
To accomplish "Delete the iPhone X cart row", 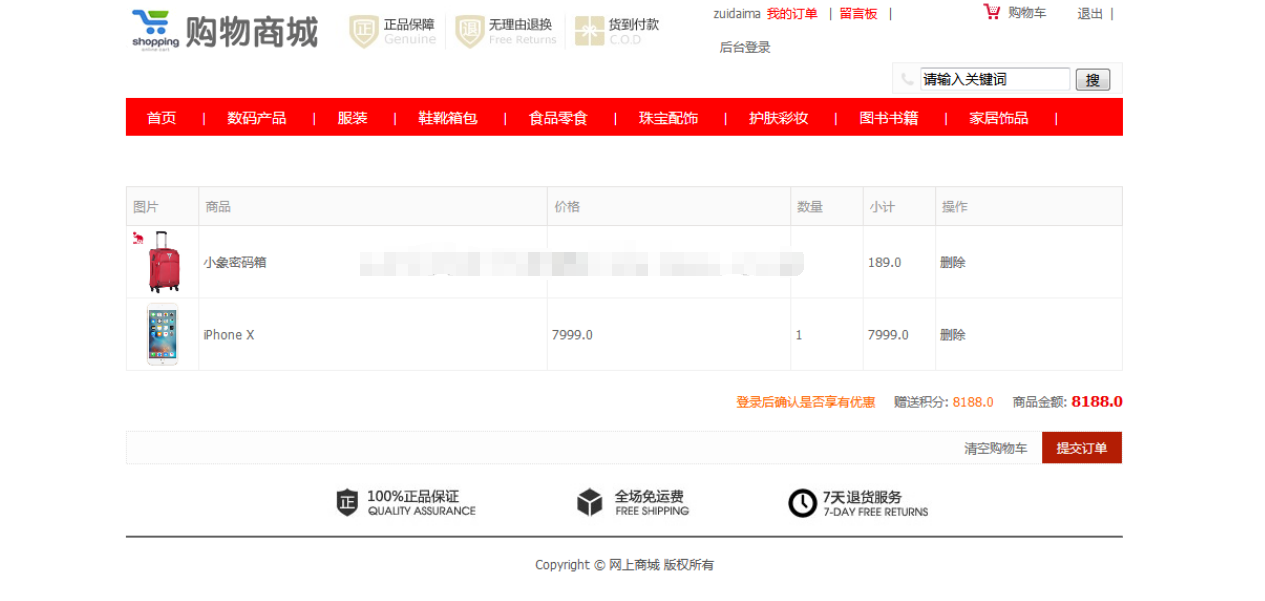I will pos(953,335).
